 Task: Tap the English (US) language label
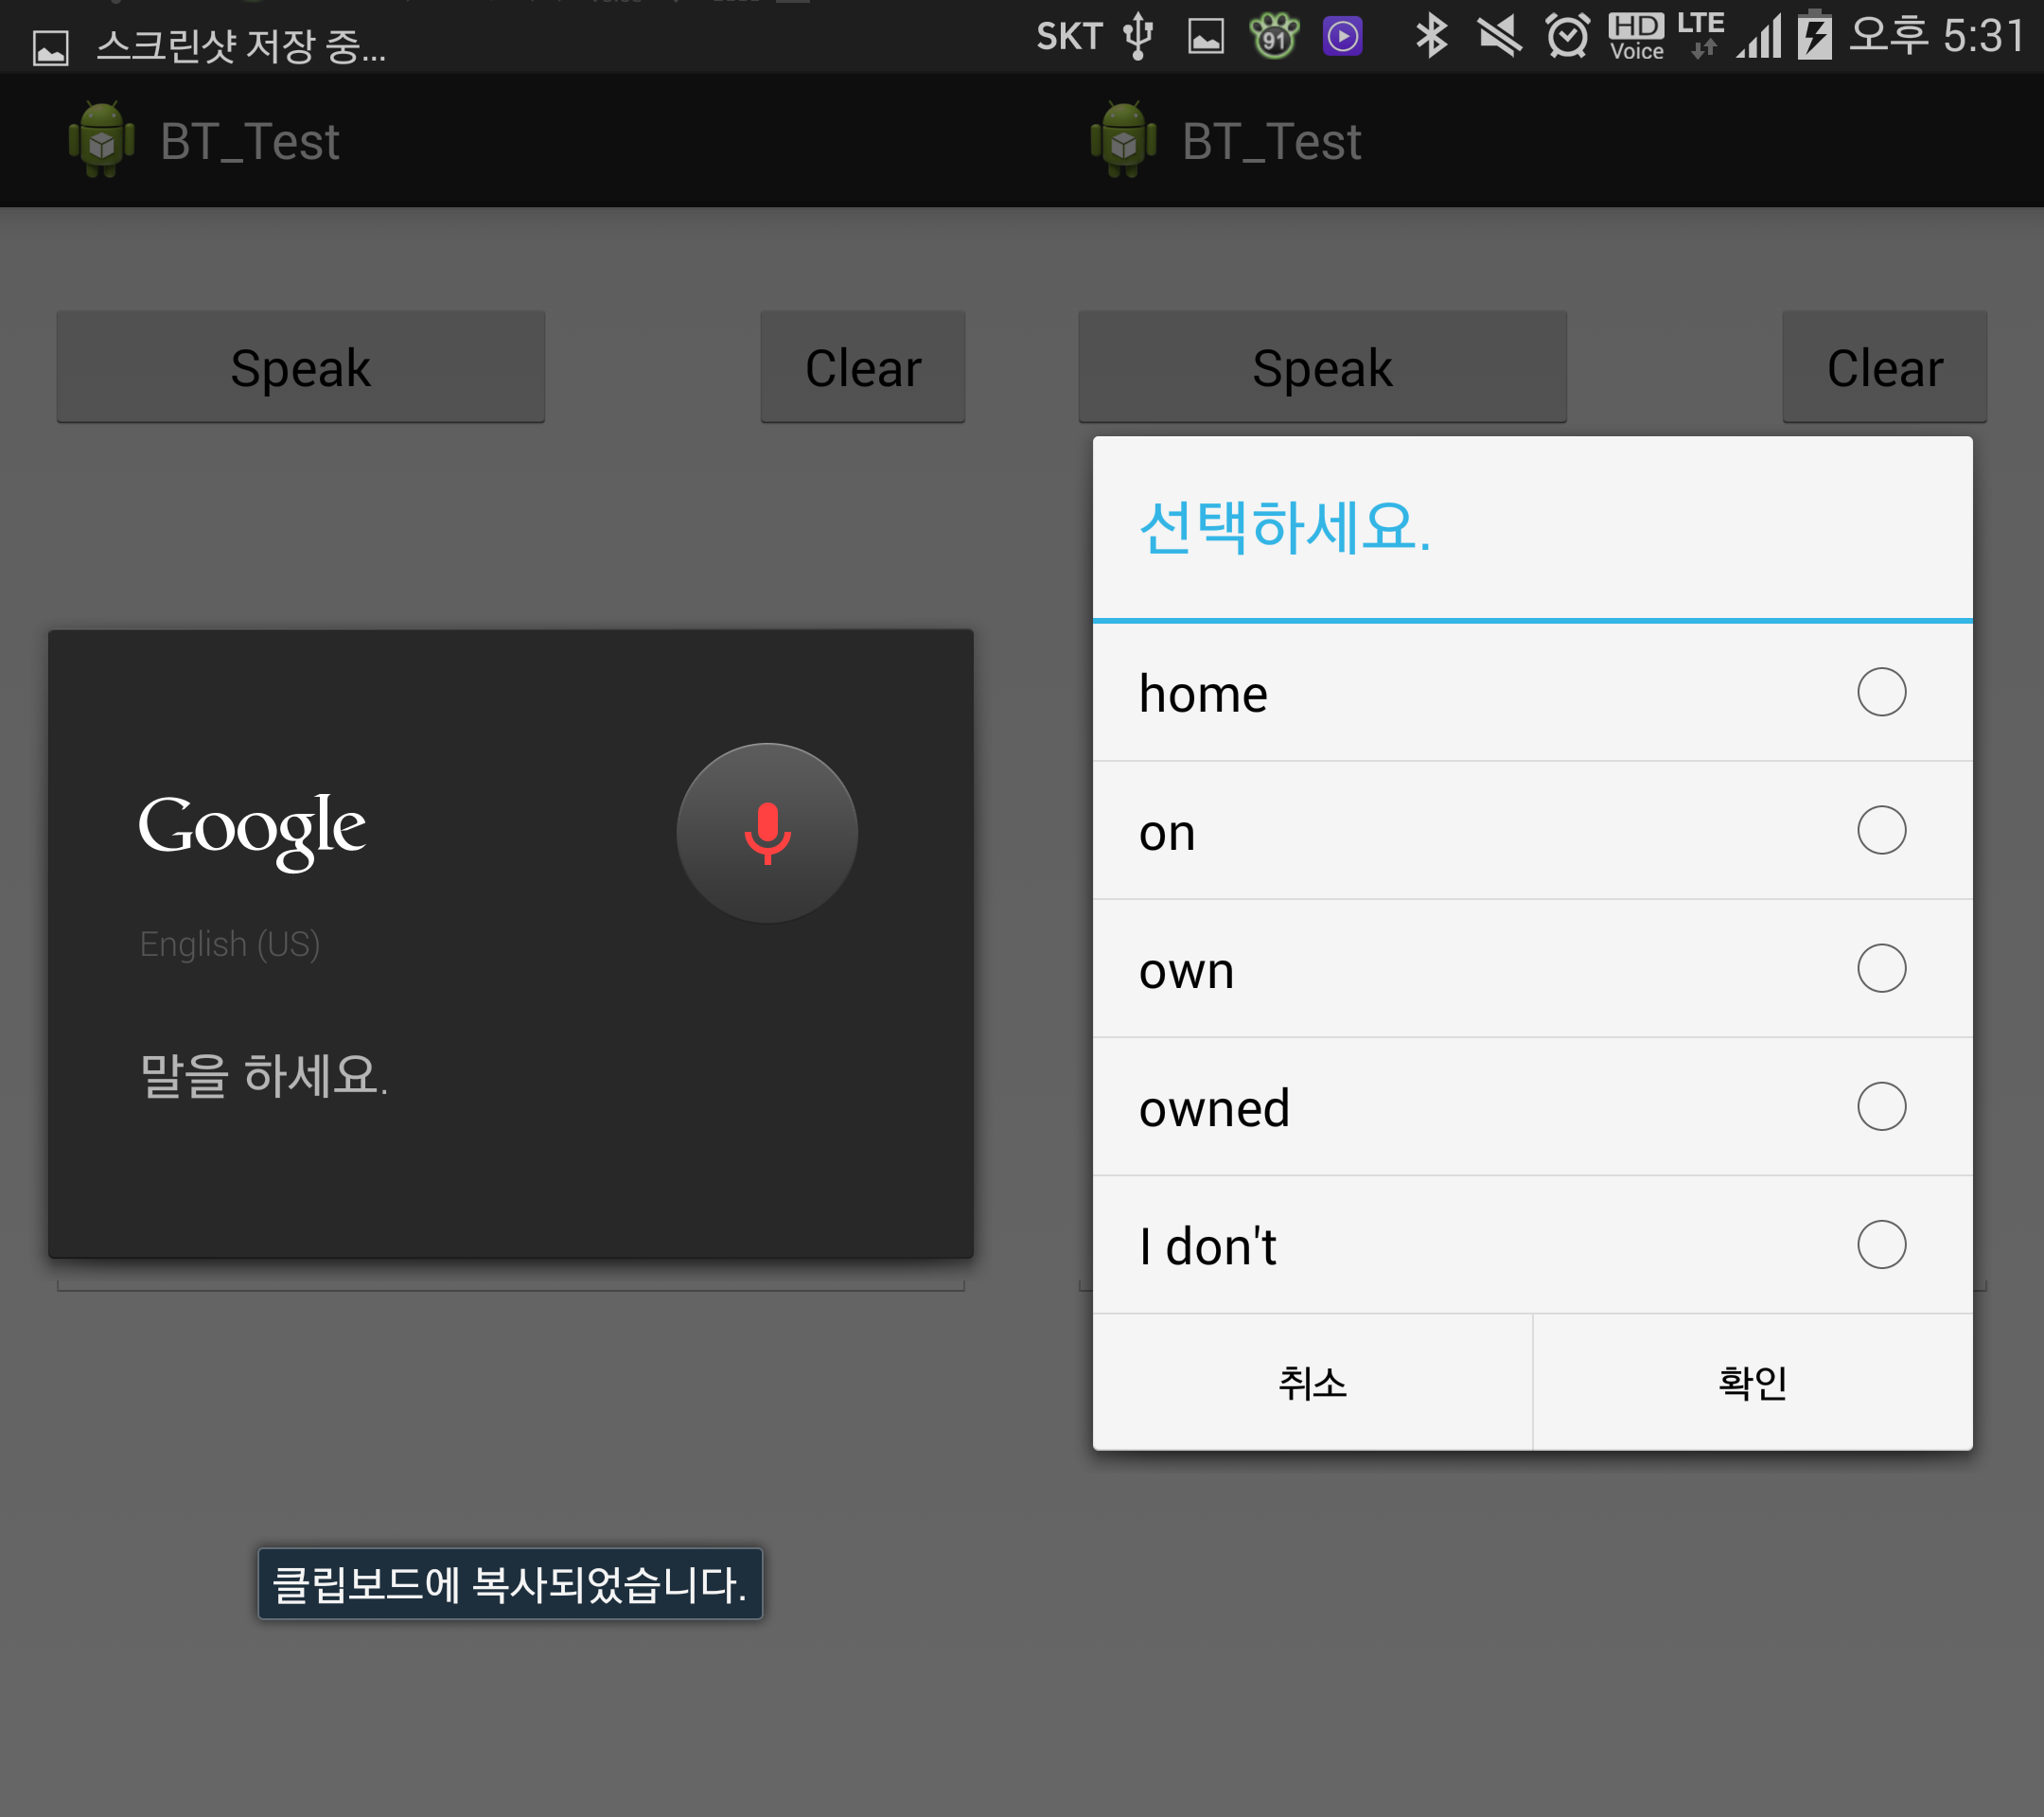click(x=230, y=944)
